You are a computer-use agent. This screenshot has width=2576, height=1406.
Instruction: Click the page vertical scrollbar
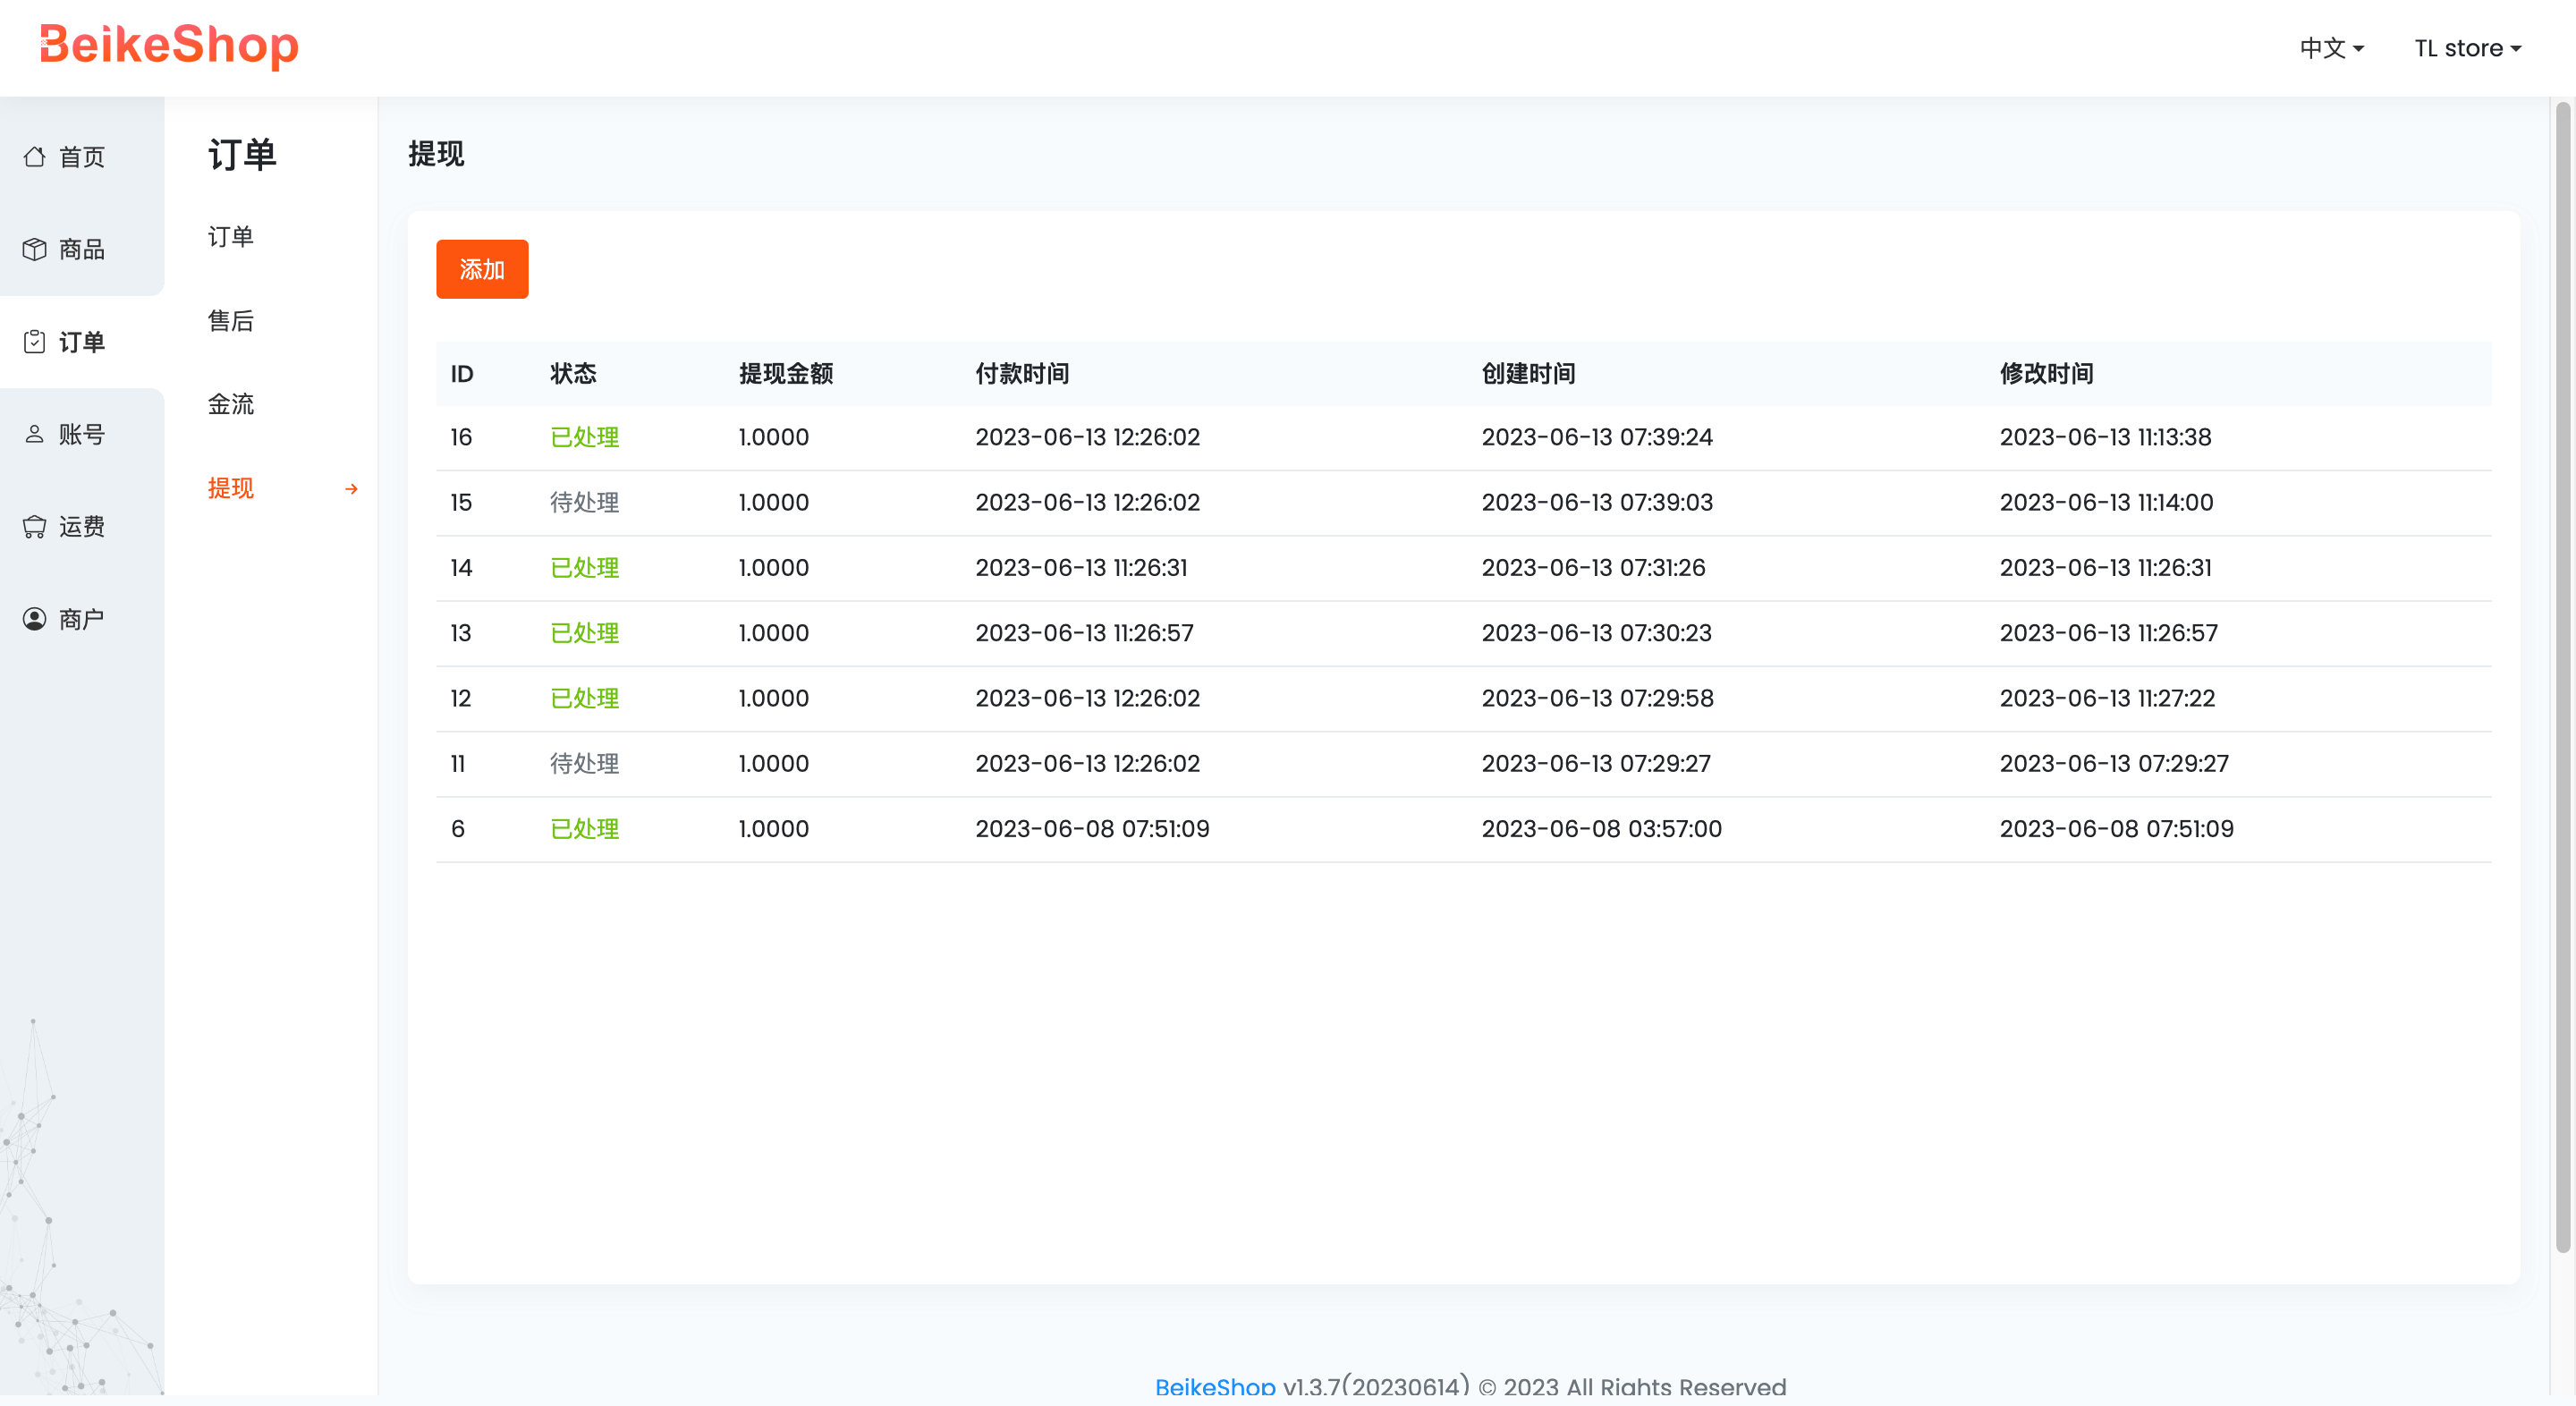[2563, 676]
